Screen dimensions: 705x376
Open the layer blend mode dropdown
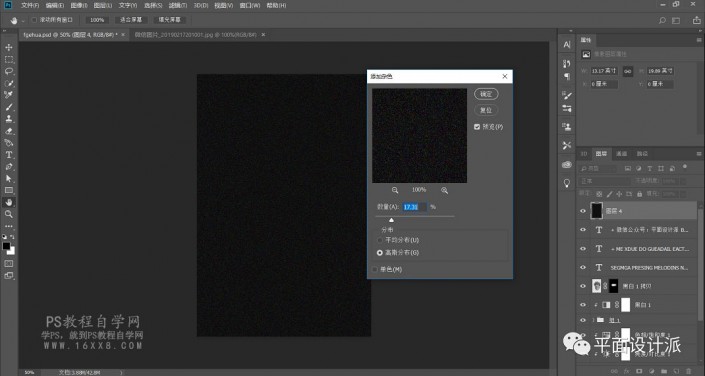(x=604, y=181)
